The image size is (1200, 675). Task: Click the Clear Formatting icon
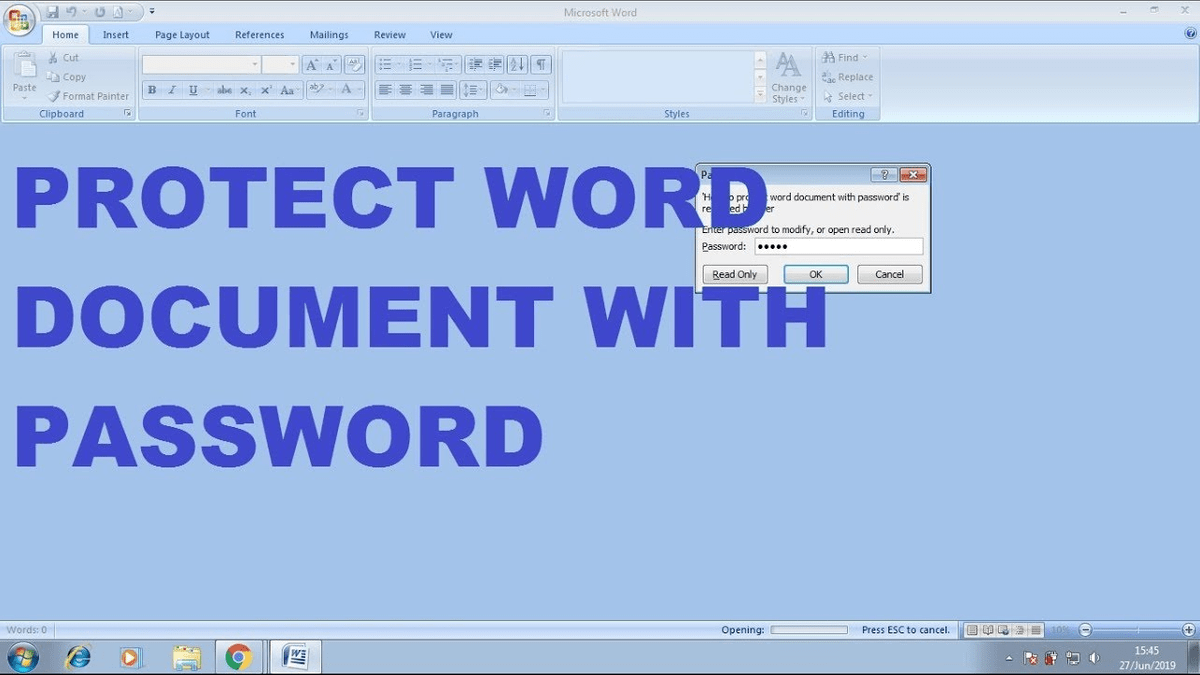355,64
